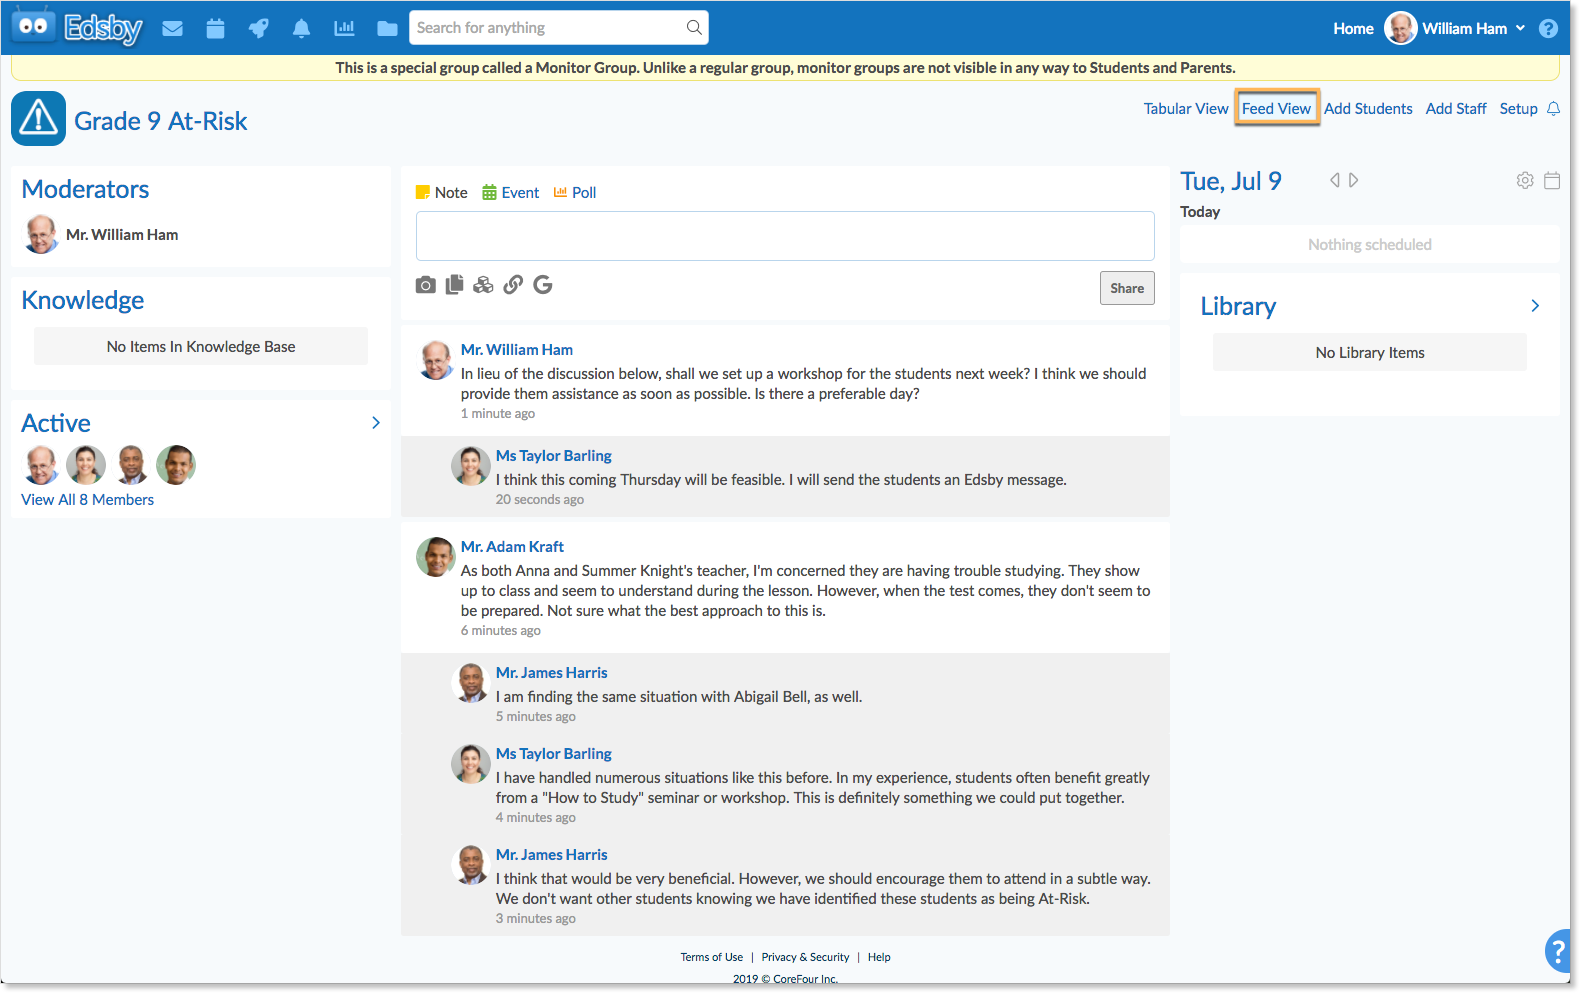Open the messages envelope icon in the top bar
The image size is (1581, 994).
point(173,28)
